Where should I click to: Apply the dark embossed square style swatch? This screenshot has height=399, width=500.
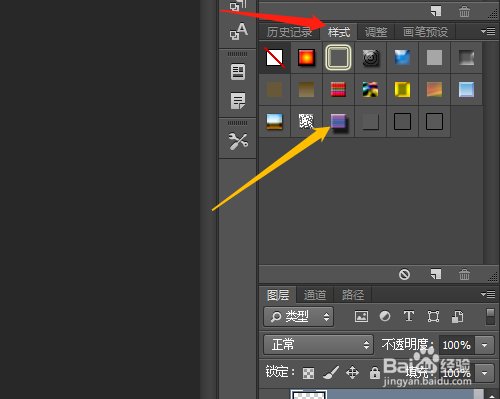pyautogui.click(x=370, y=122)
